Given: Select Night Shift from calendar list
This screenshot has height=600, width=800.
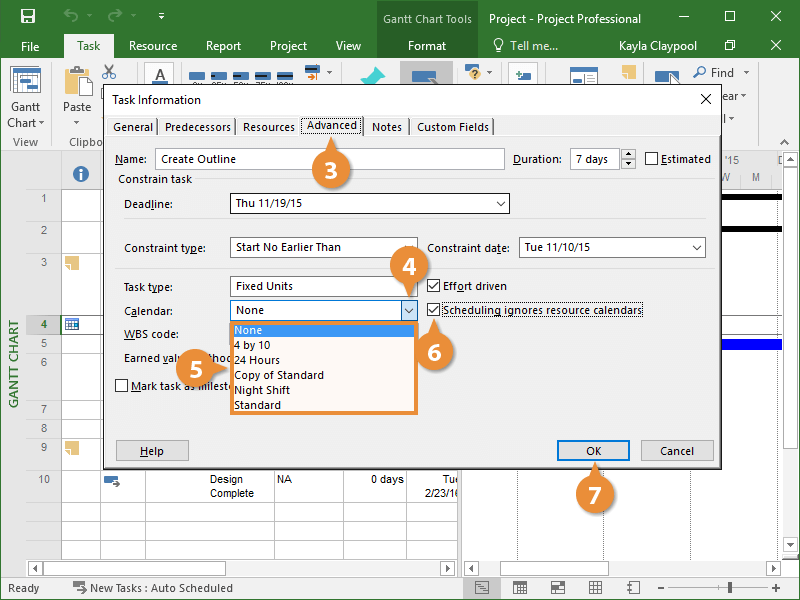Looking at the screenshot, I should point(262,390).
